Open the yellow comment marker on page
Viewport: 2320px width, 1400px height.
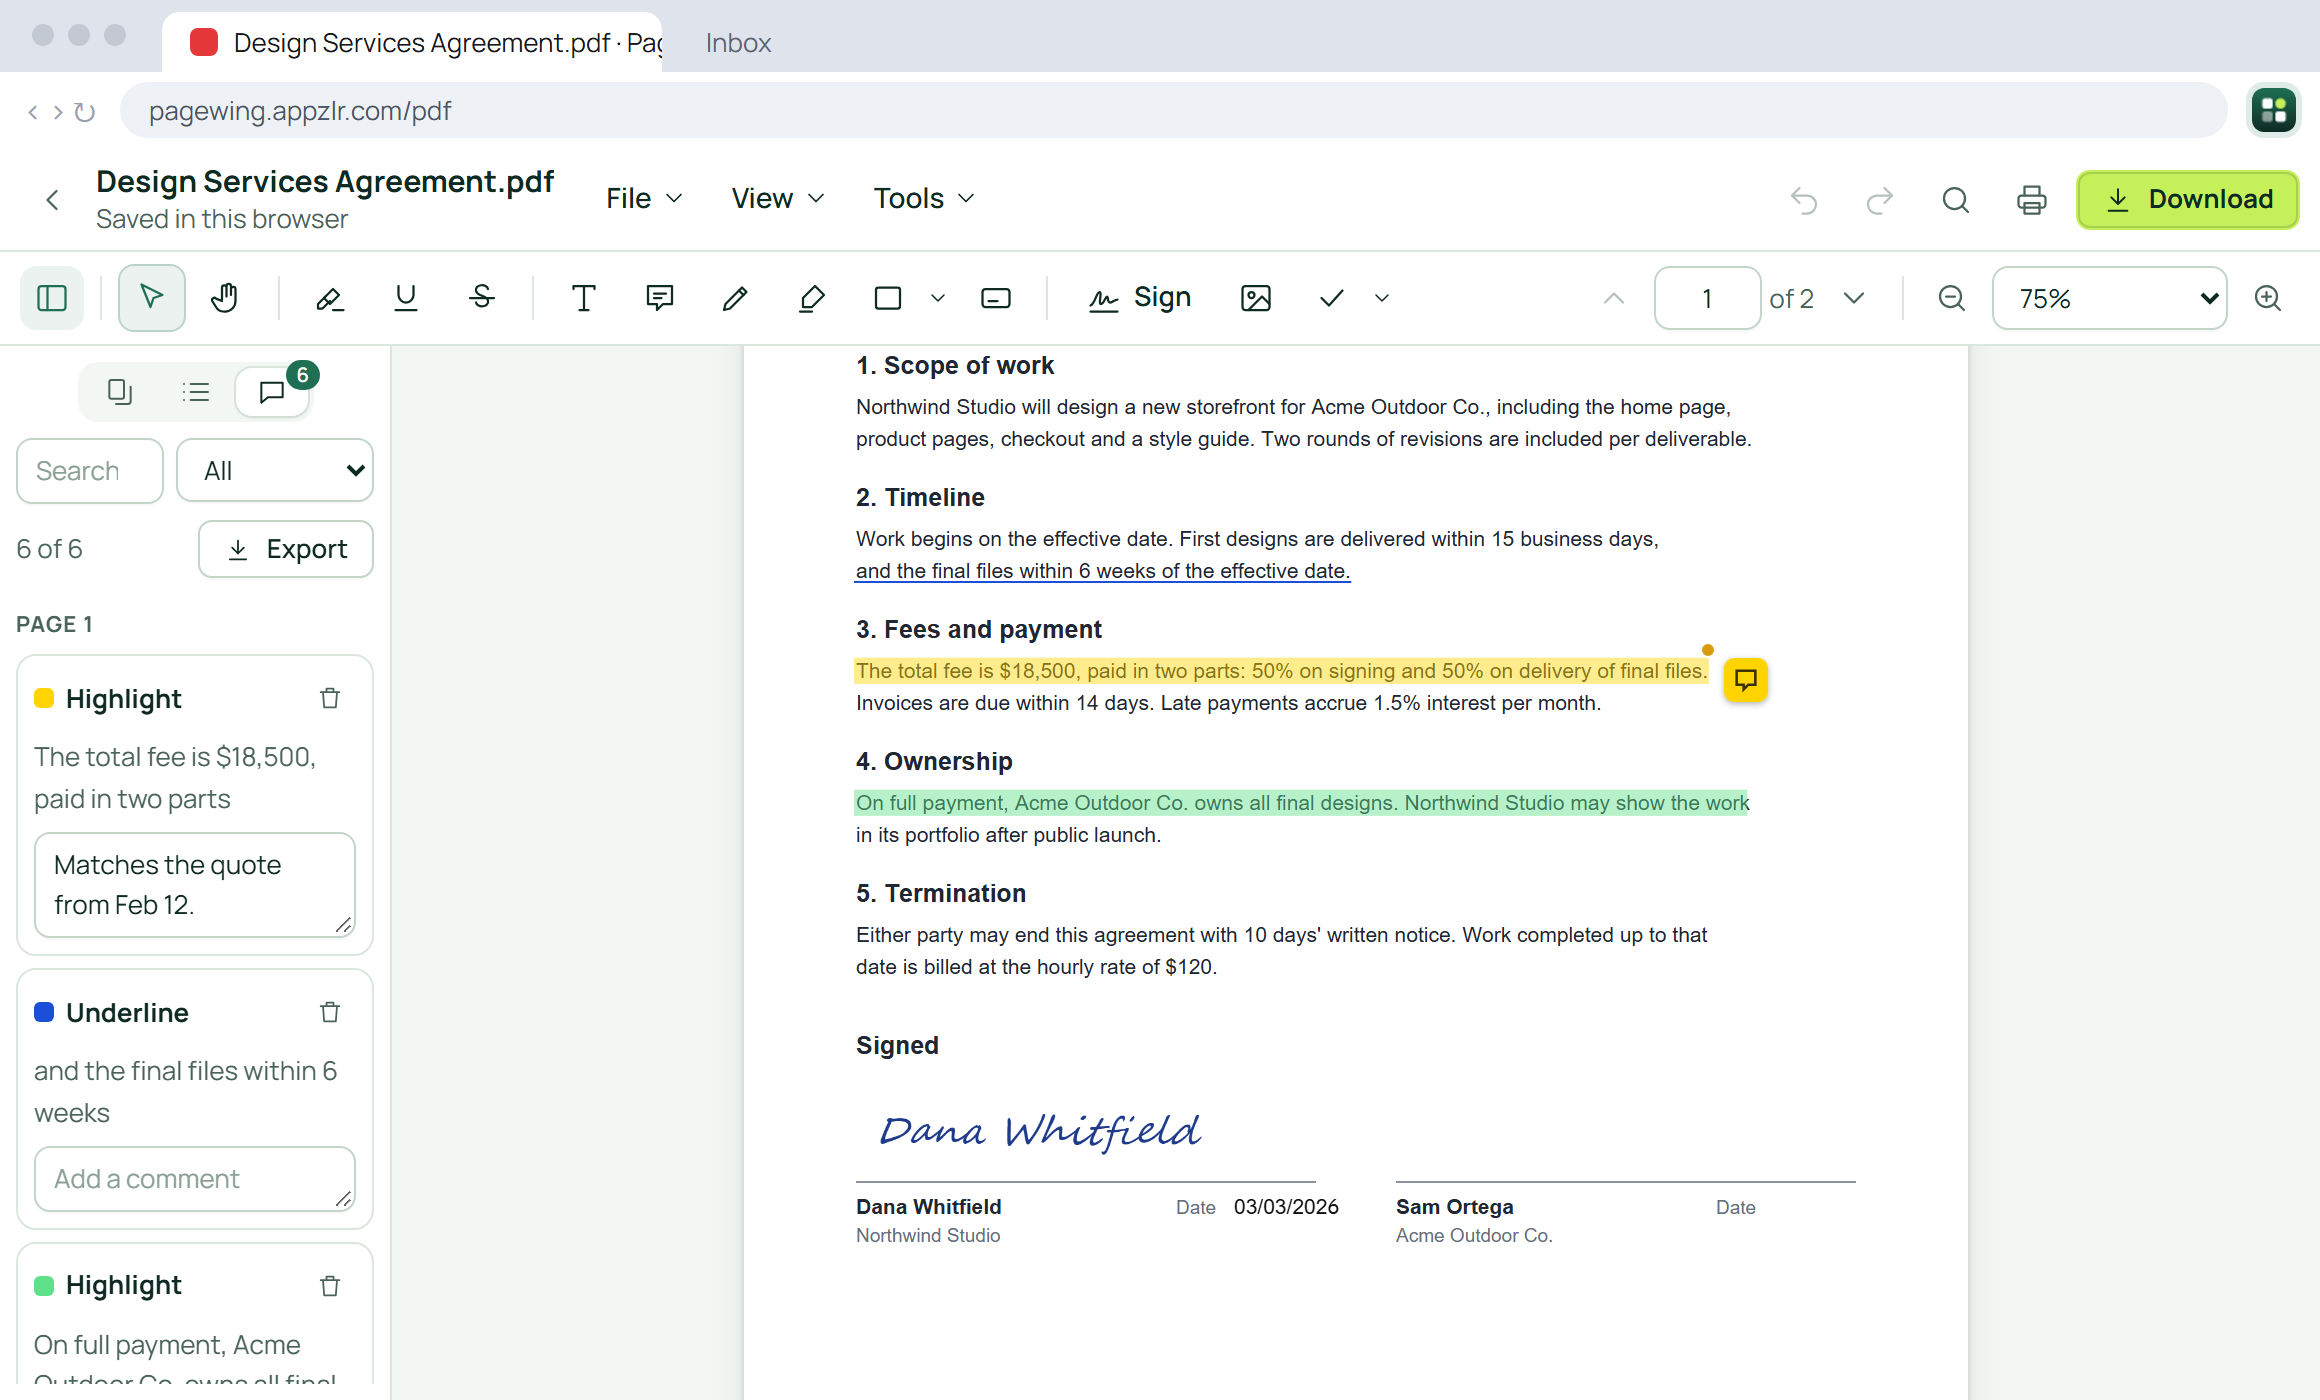[1746, 680]
